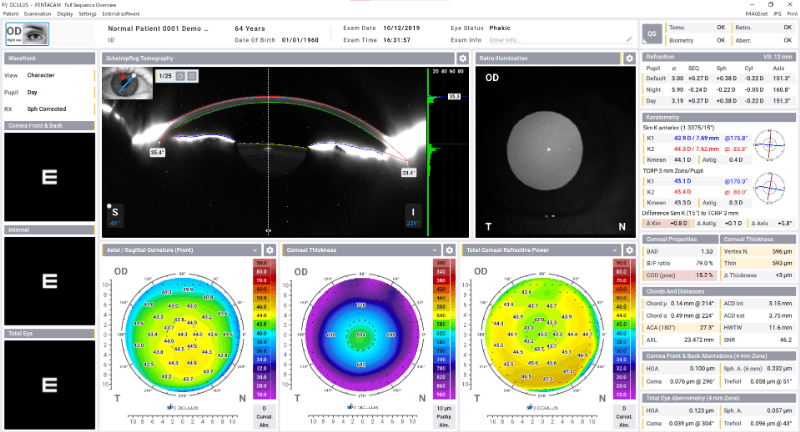Select the Night pupil refraction row
Screen dimensions: 800x432
coord(718,90)
